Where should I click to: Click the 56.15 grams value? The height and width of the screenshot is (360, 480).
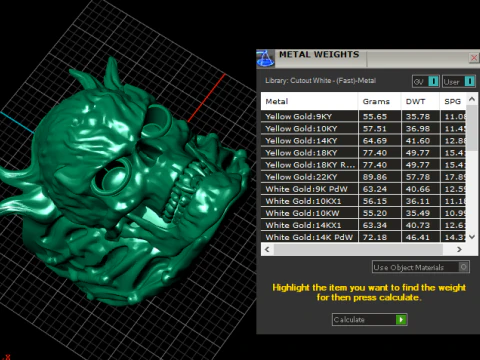point(375,201)
